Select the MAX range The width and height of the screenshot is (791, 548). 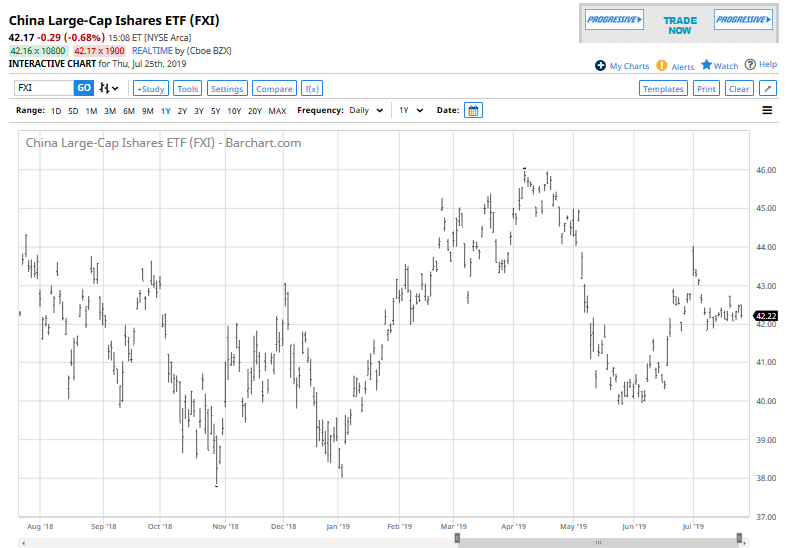[277, 111]
